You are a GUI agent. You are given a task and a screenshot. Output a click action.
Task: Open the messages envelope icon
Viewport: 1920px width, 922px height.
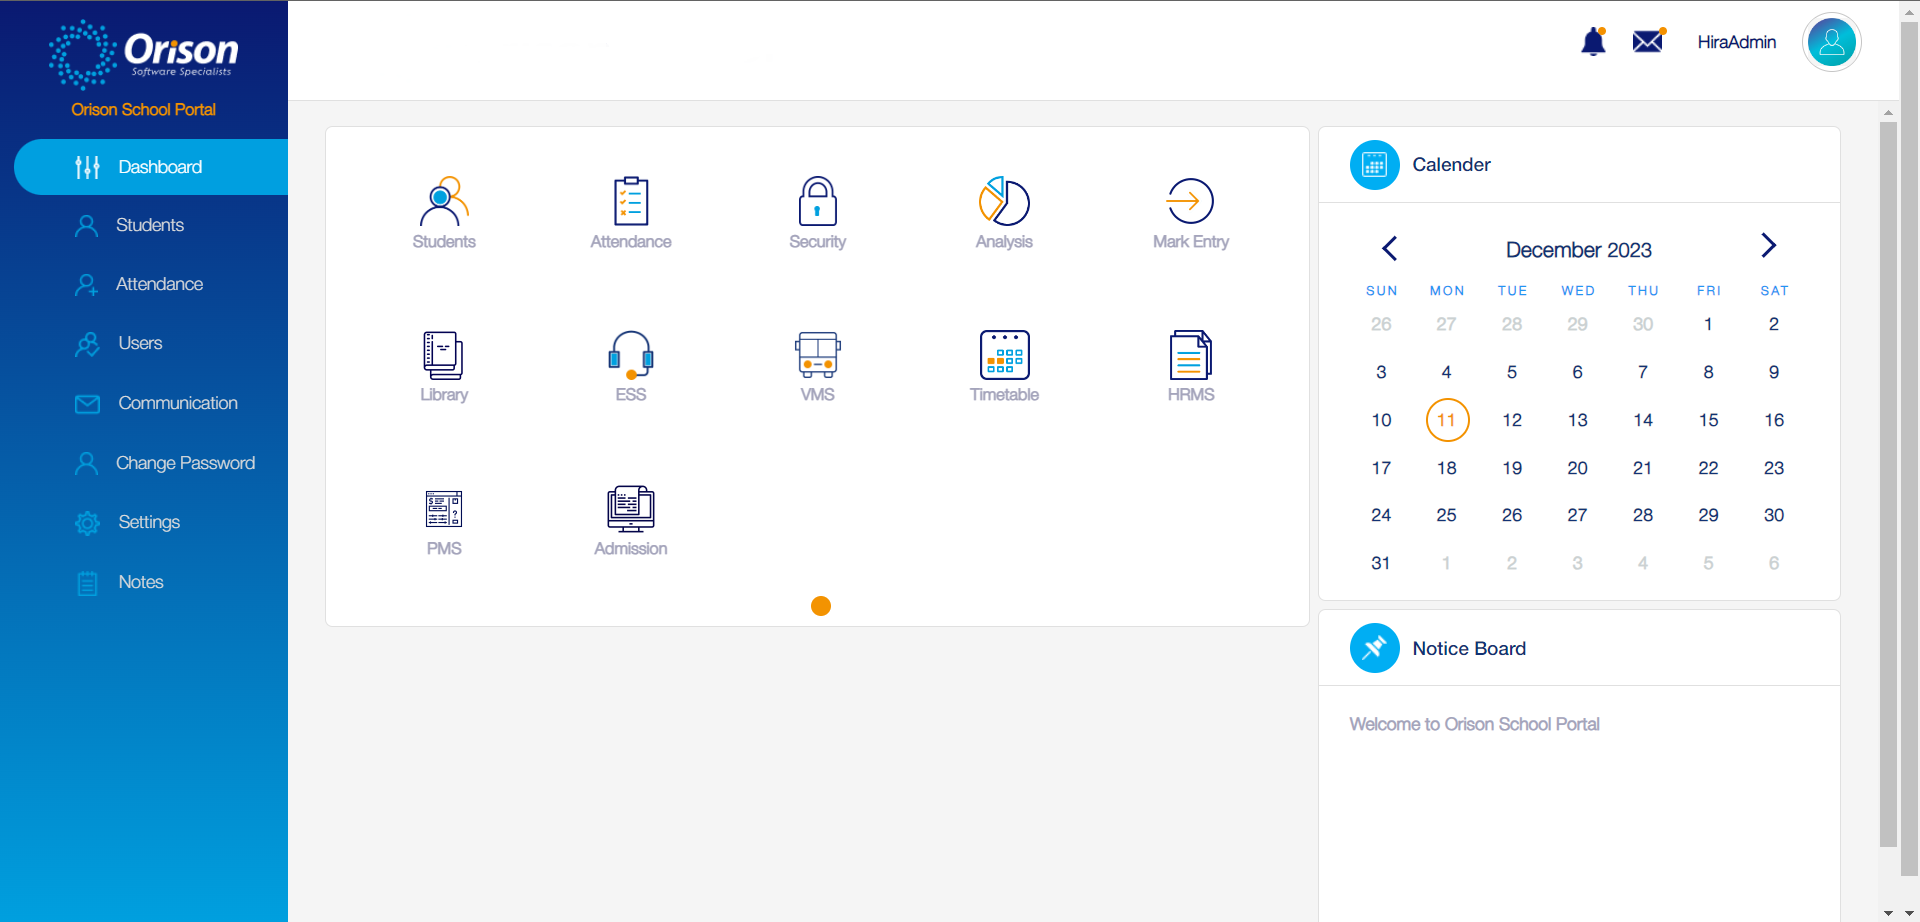click(1648, 41)
